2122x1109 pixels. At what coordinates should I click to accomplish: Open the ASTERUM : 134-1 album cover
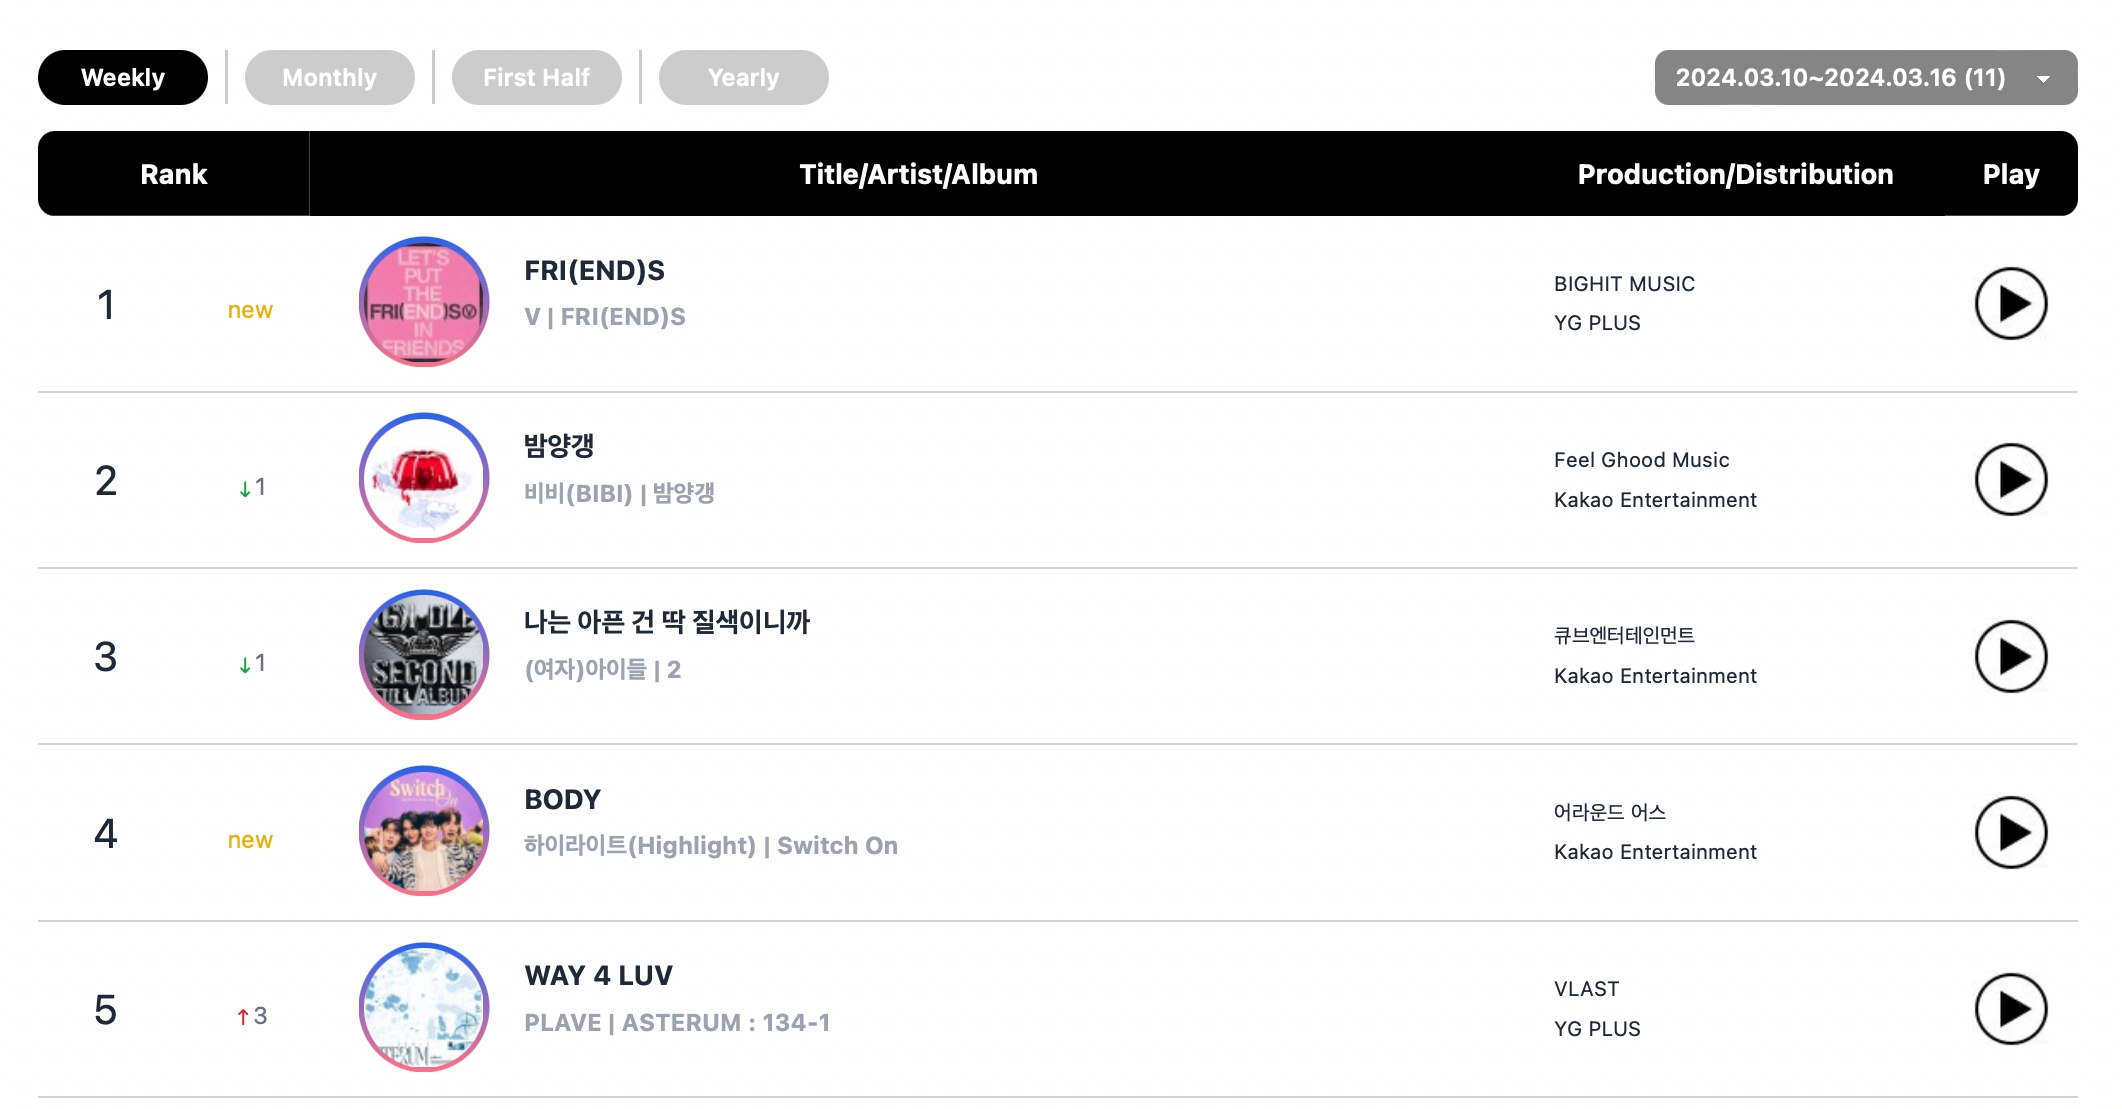pyautogui.click(x=424, y=1007)
